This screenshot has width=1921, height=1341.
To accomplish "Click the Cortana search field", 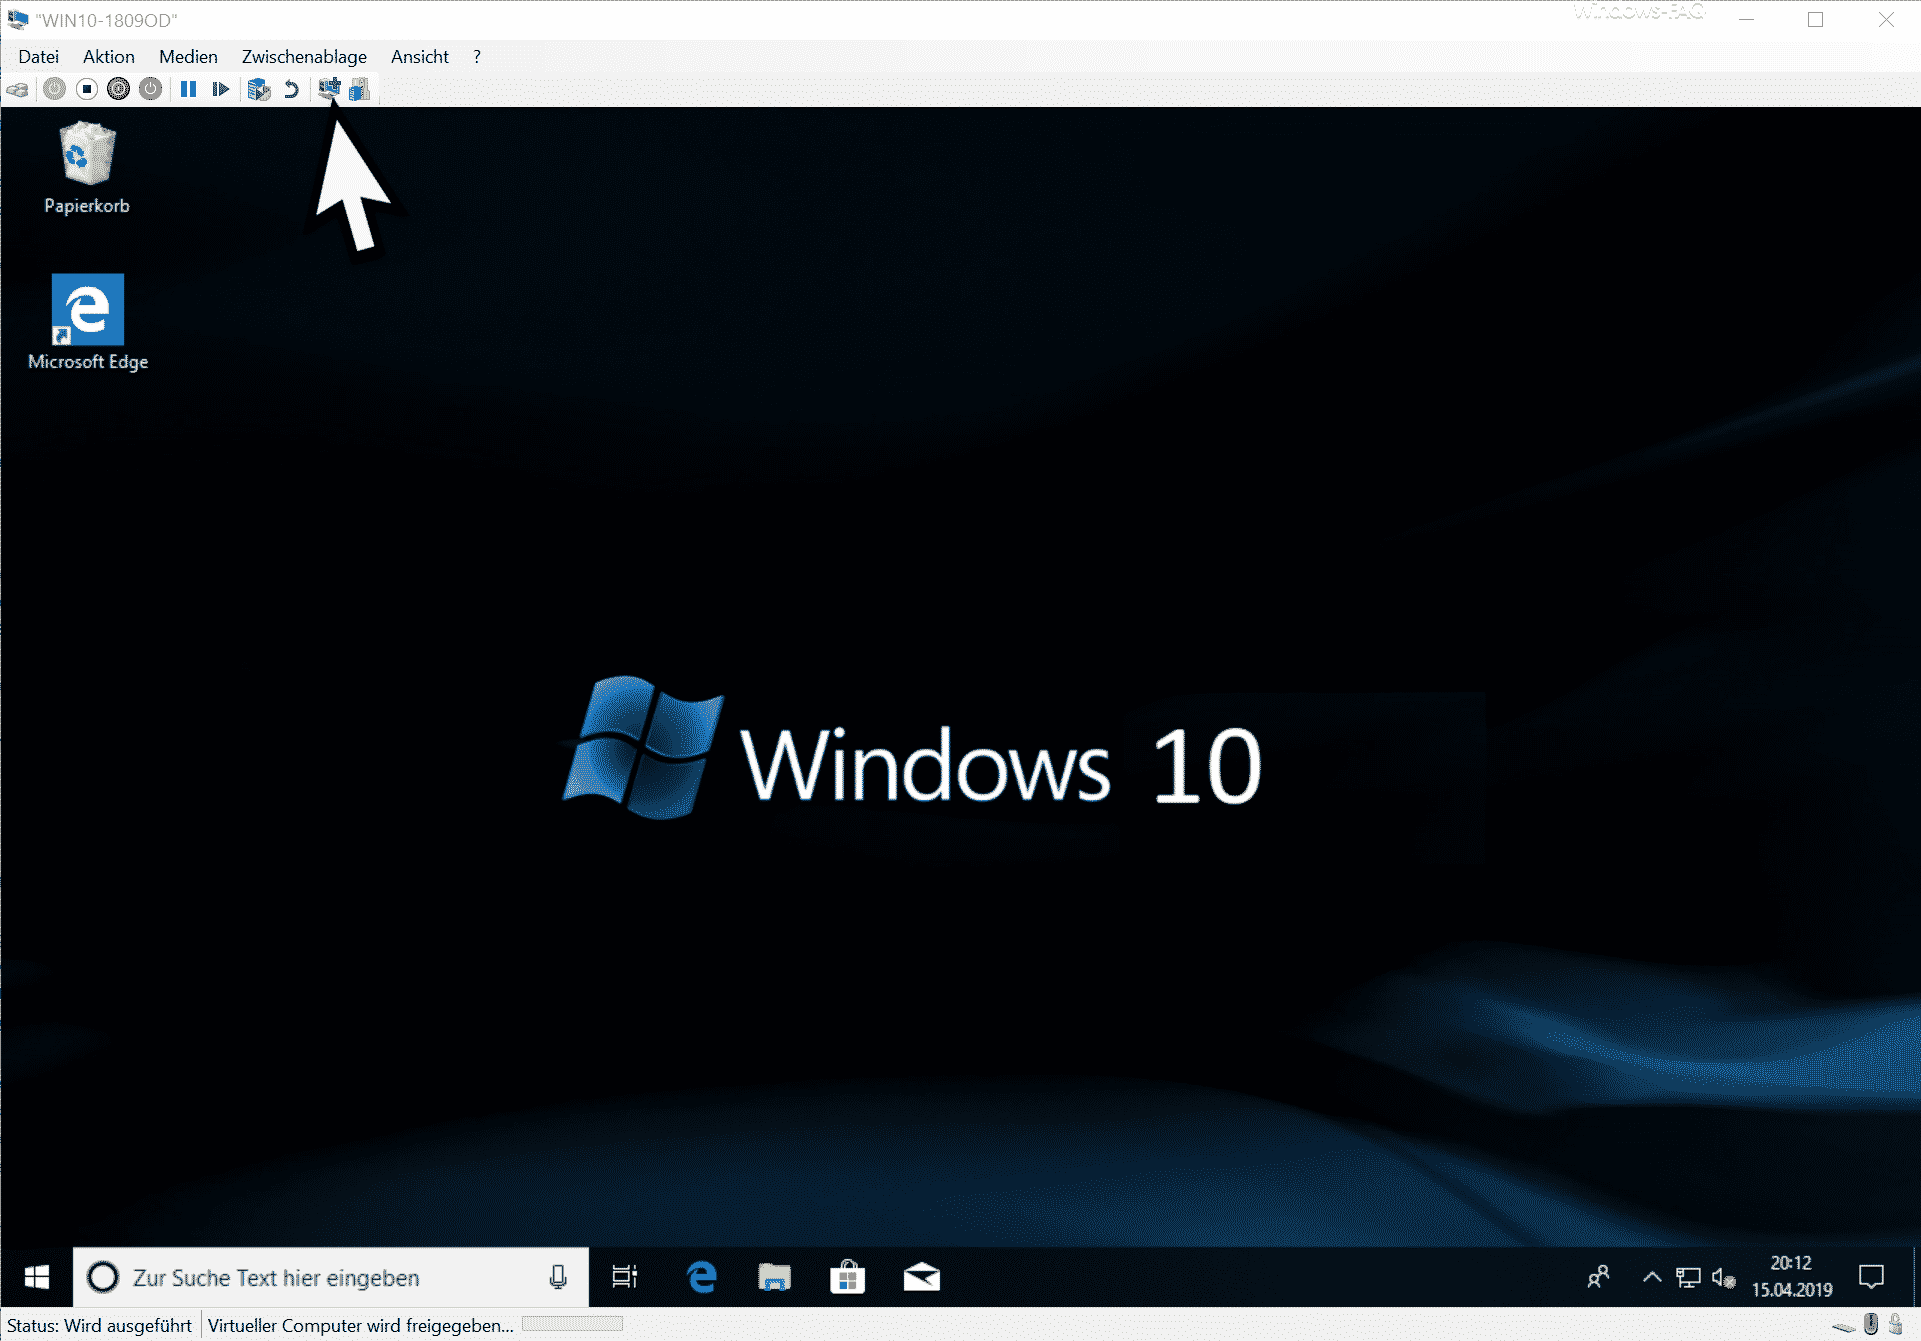I will (331, 1277).
